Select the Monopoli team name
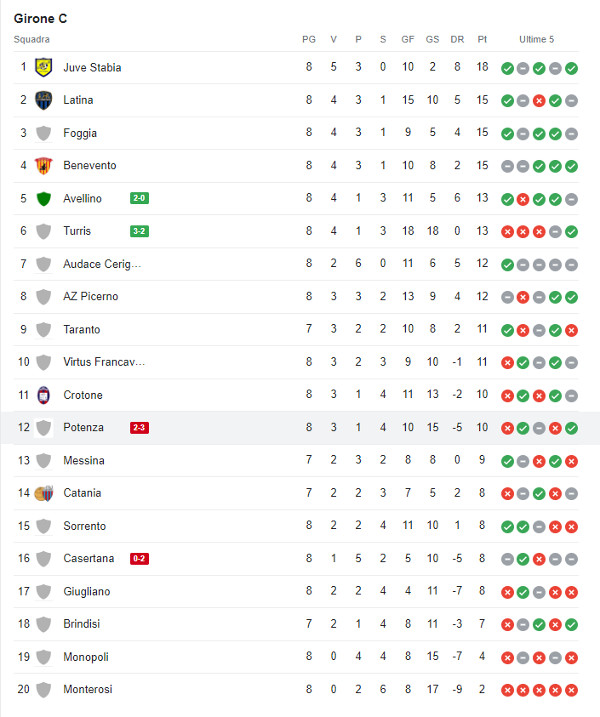This screenshot has height=717, width=600. 86,657
